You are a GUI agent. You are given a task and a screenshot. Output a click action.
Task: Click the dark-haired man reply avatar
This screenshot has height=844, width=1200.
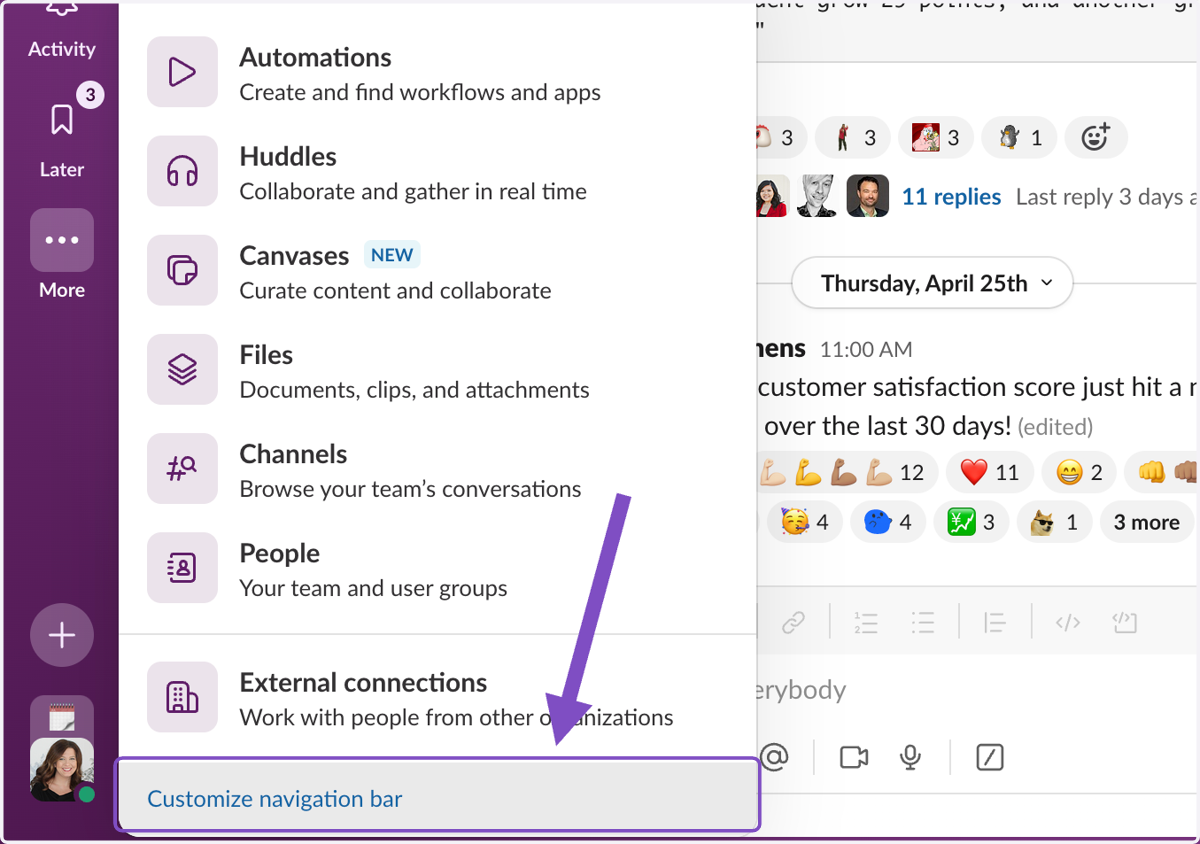pos(867,196)
